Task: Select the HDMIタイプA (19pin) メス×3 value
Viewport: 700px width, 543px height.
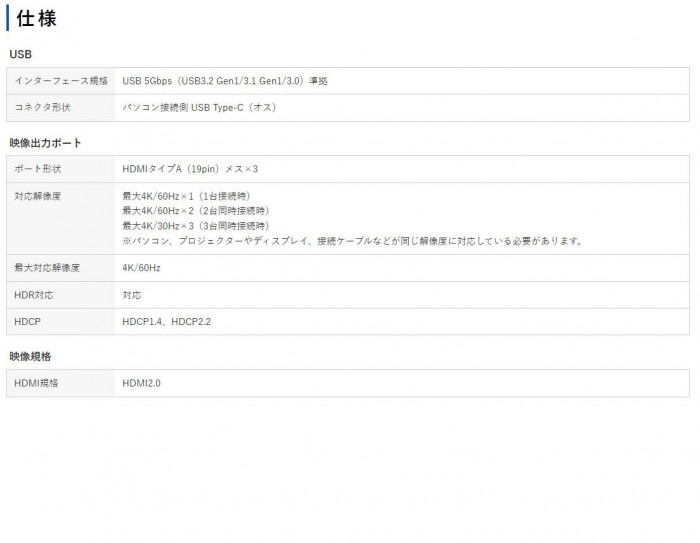Action: point(190,169)
